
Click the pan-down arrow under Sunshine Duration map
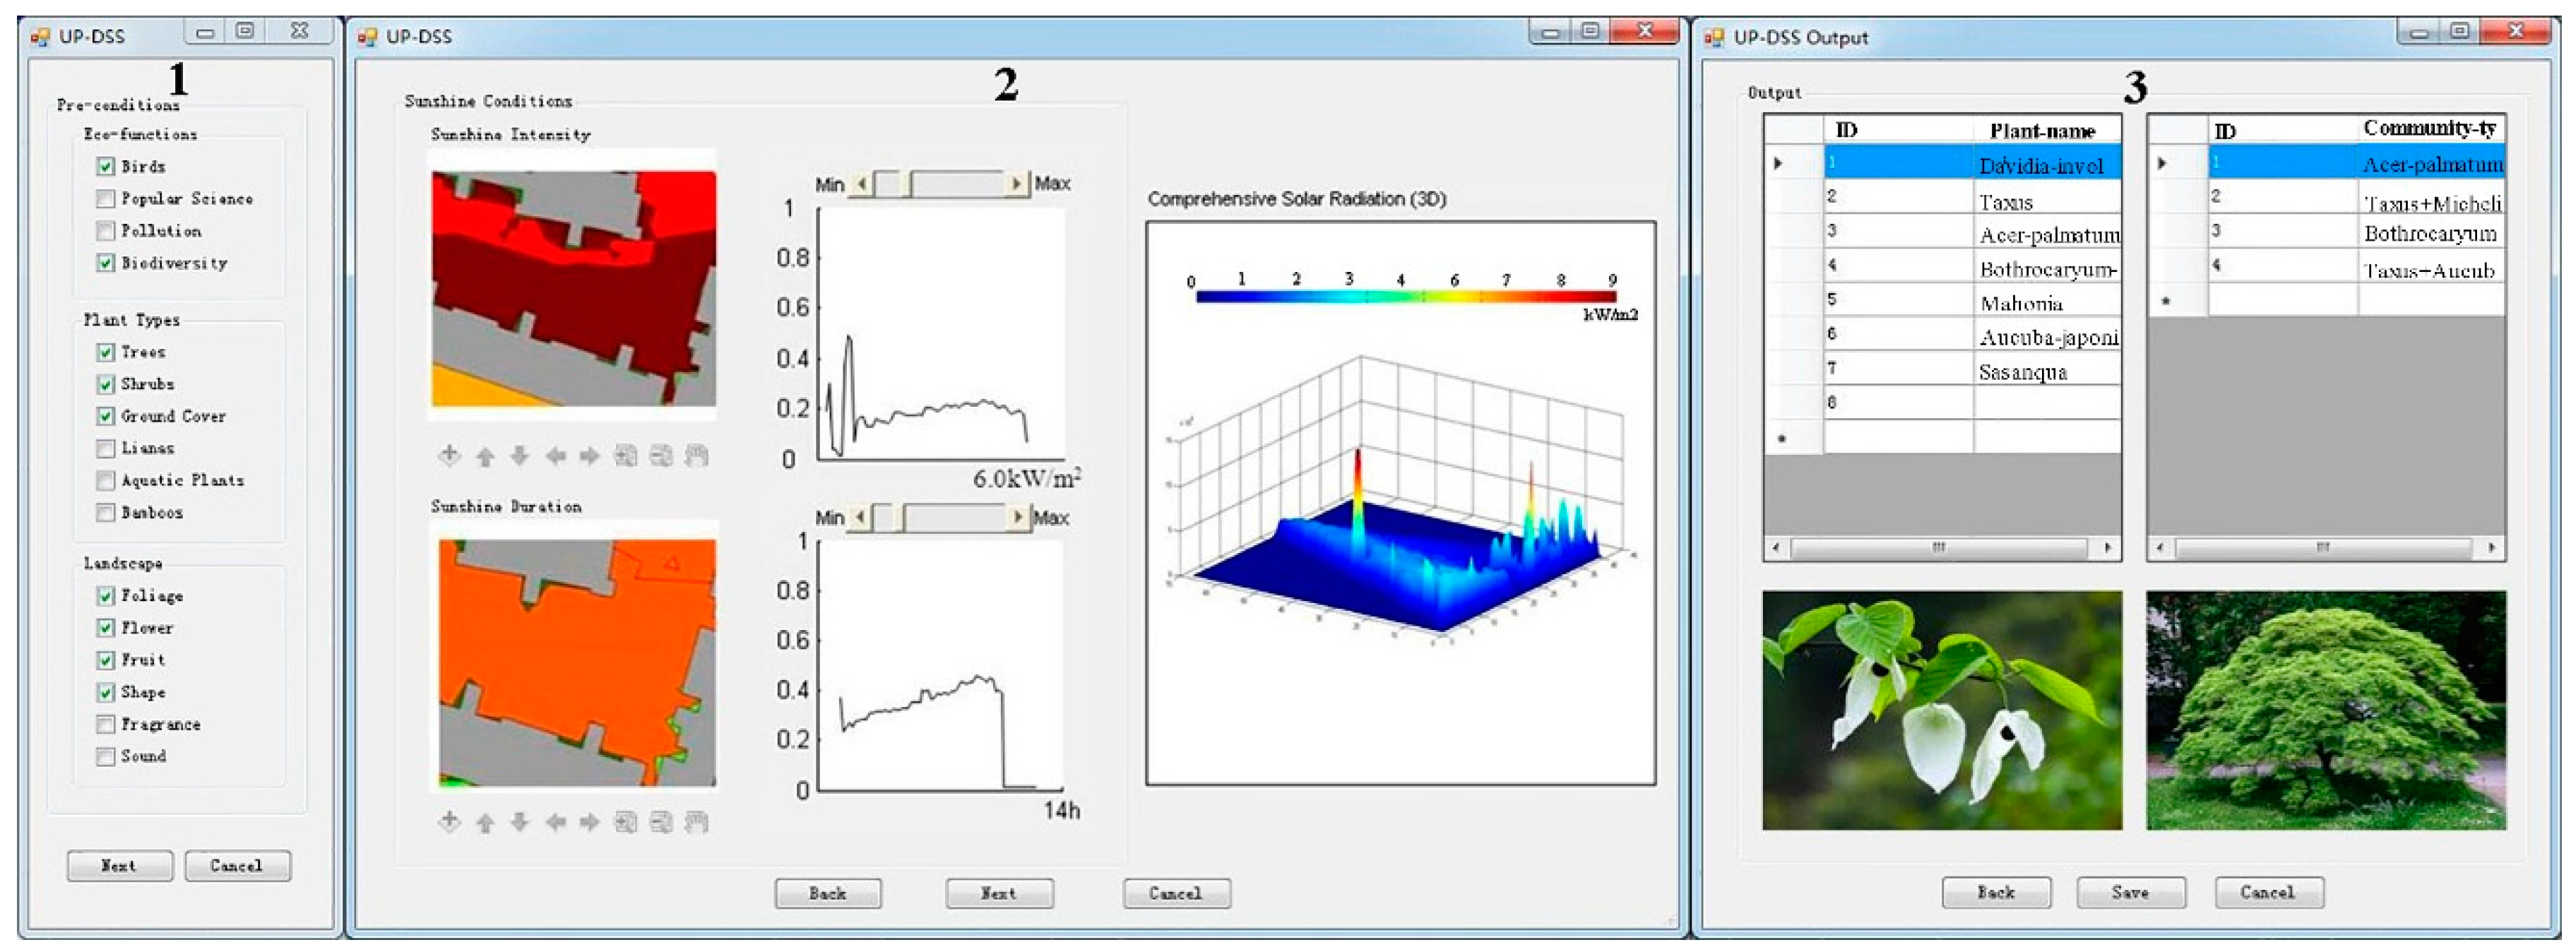point(520,823)
